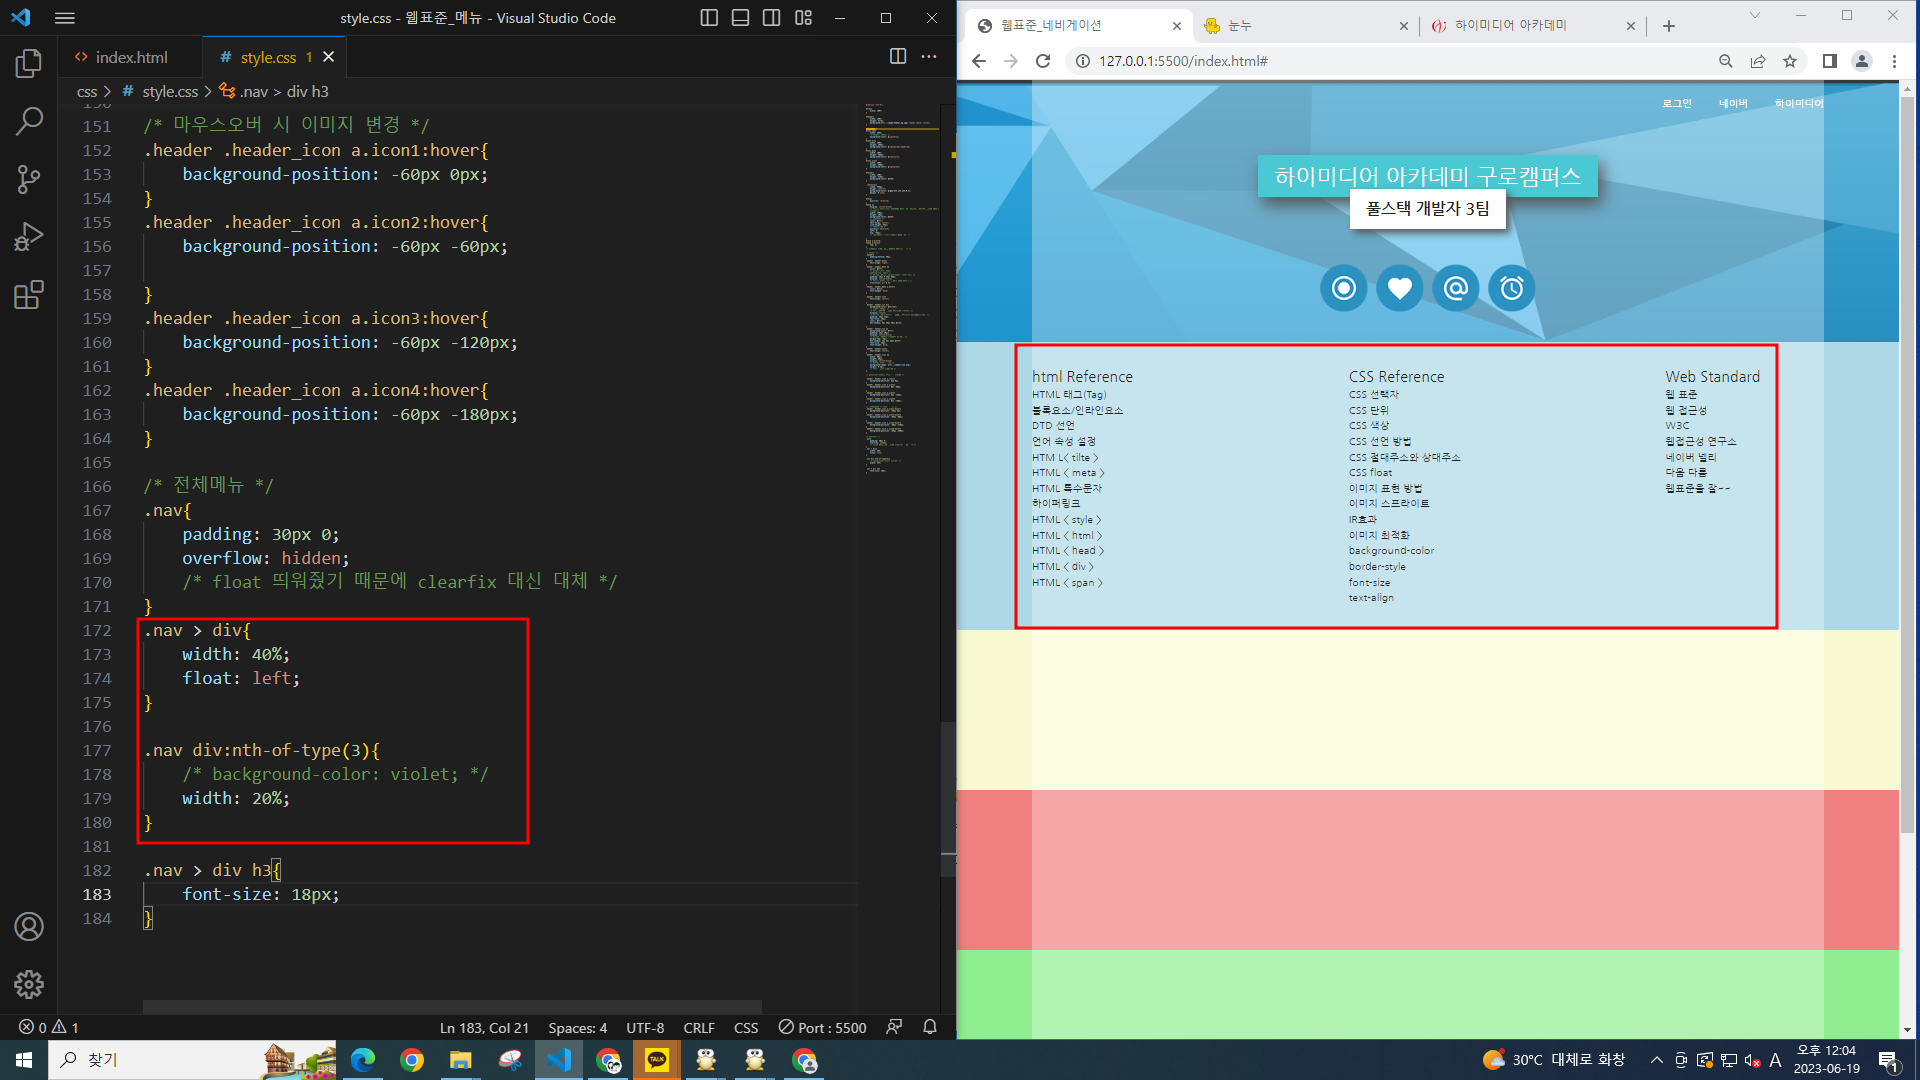Open the Search view in activity bar
Screen dimensions: 1920x1080
coord(29,122)
